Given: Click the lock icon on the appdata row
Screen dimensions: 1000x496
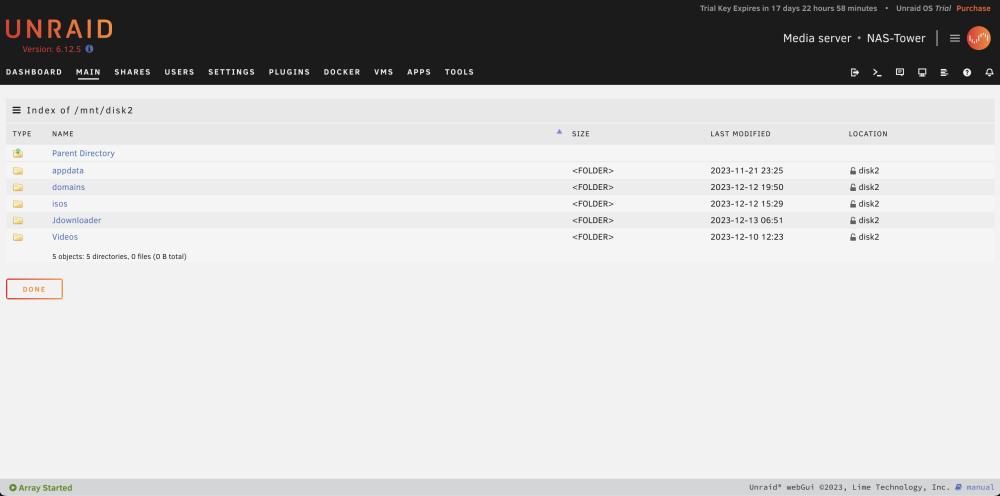Looking at the screenshot, I should pos(853,171).
